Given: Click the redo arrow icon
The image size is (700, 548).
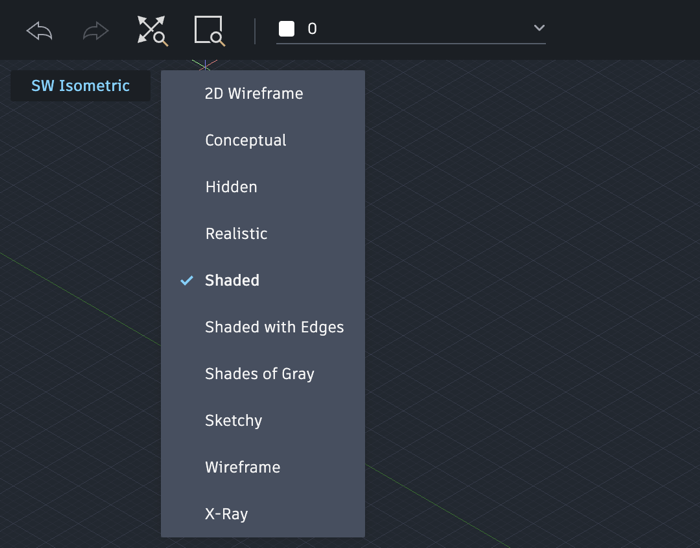Looking at the screenshot, I should click(95, 30).
